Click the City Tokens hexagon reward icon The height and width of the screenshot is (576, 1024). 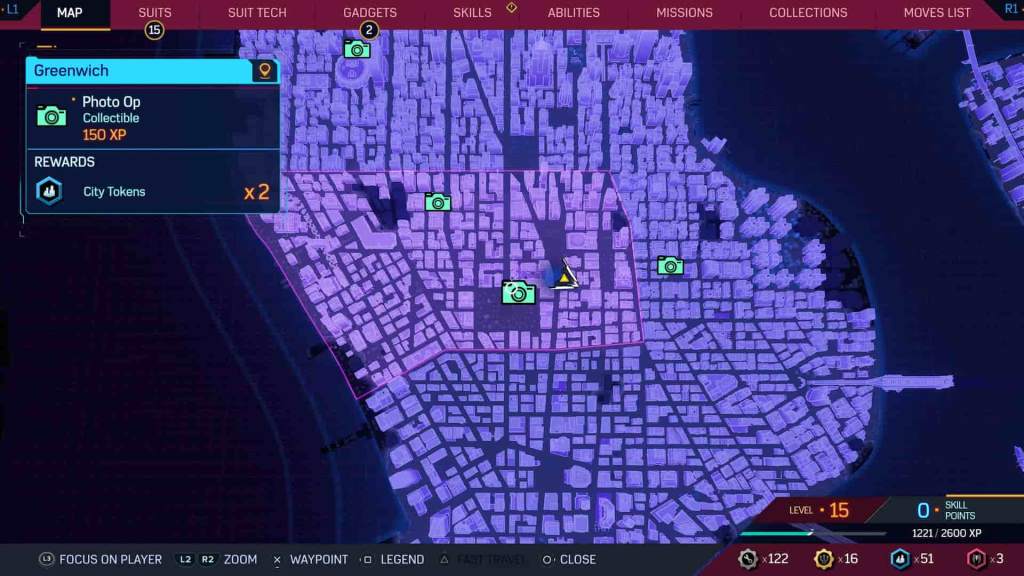(x=49, y=191)
